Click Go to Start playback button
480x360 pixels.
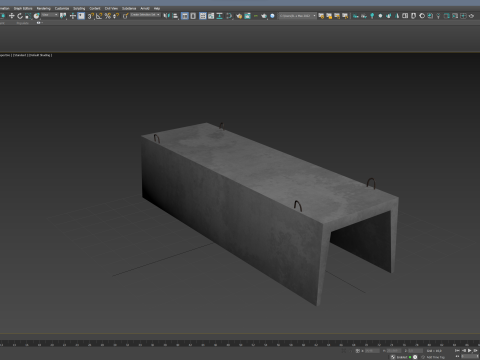pos(457,351)
